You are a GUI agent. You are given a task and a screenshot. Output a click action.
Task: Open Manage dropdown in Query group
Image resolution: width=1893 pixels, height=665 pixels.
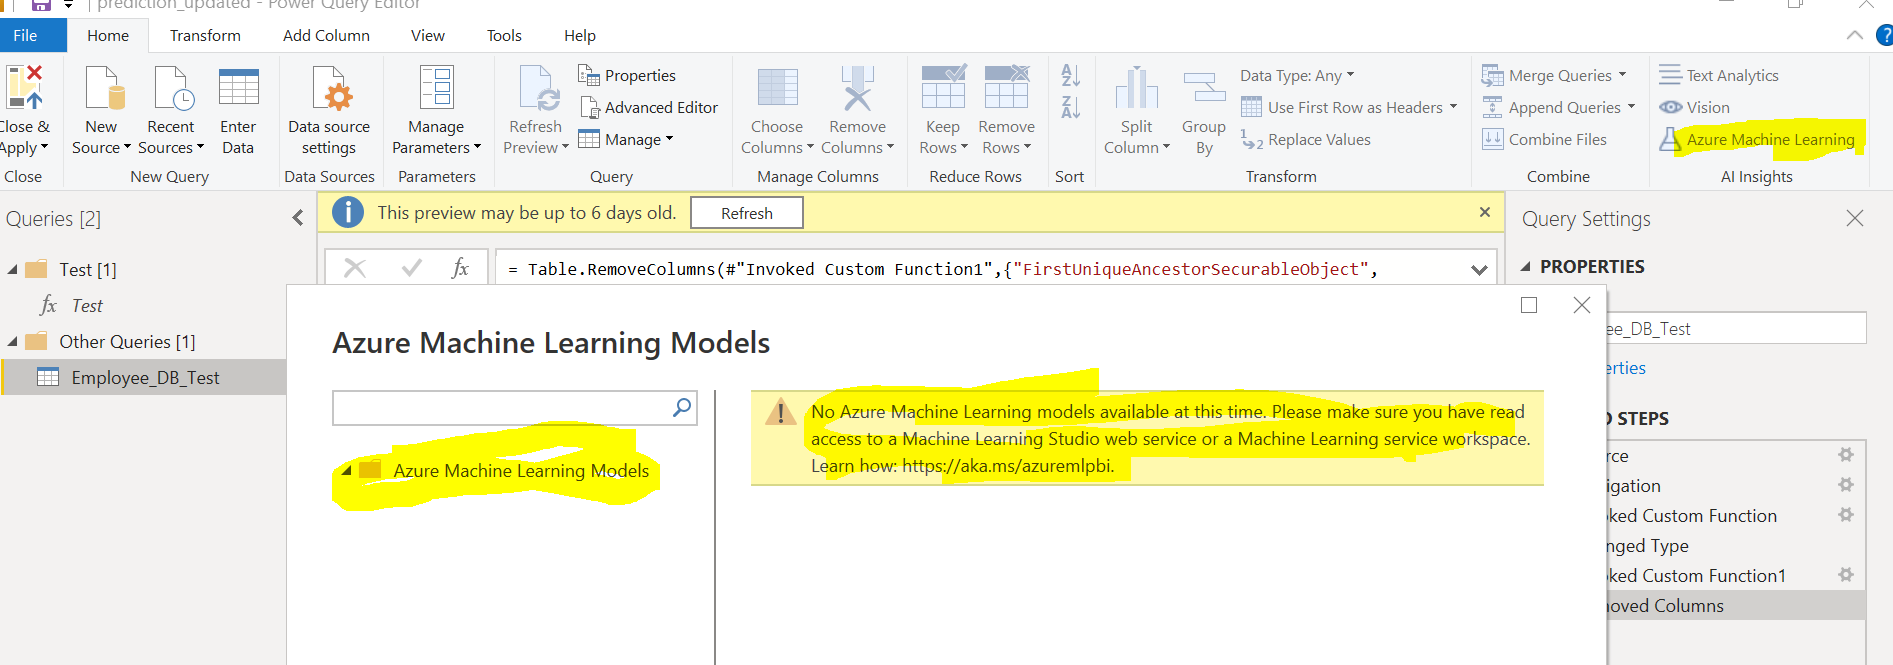tap(626, 139)
